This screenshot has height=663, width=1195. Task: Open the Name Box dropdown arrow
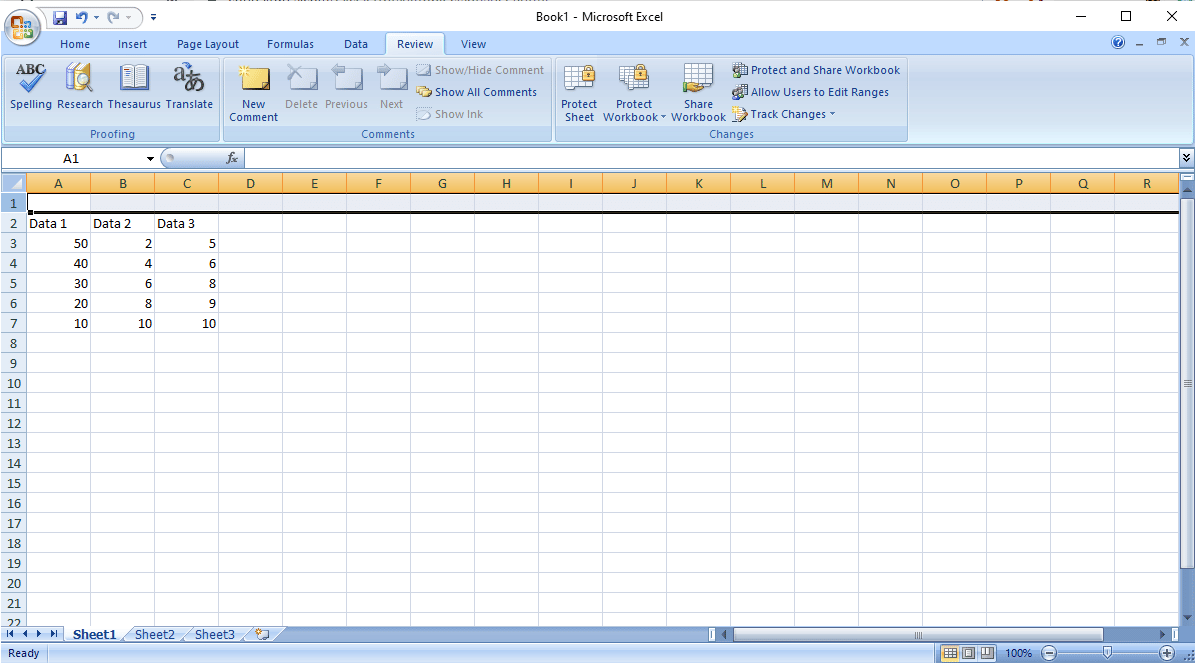click(150, 159)
